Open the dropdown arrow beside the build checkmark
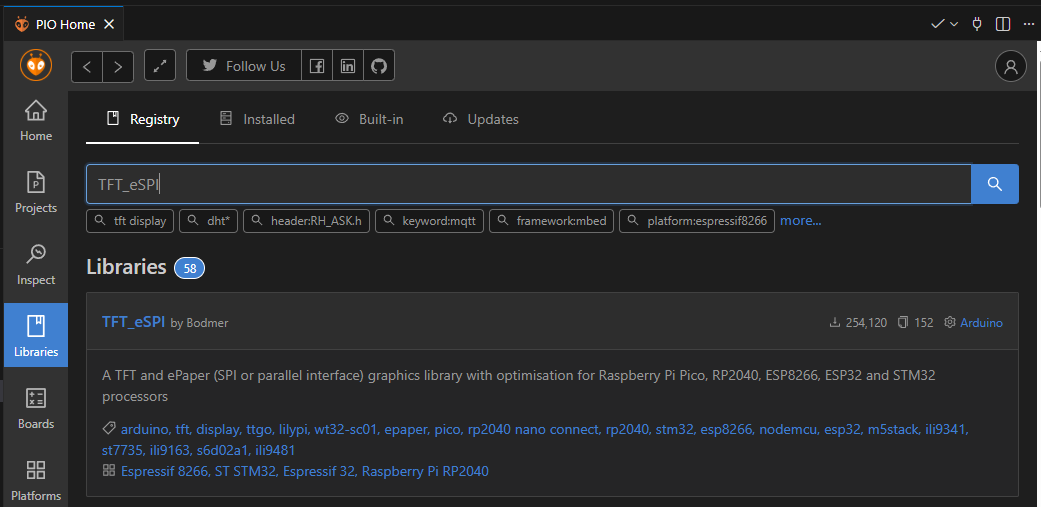1041x507 pixels. click(x=954, y=23)
